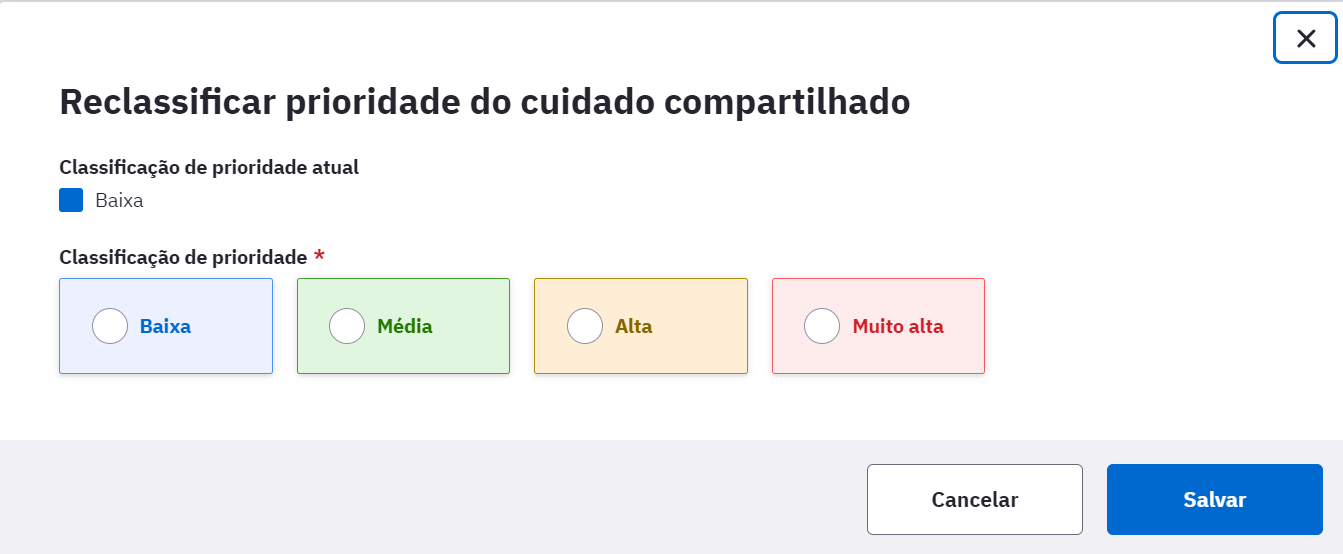Click the 'Reclassificar prioridade do cuidado compartilhado' heading
1343x554 pixels.
485,102
